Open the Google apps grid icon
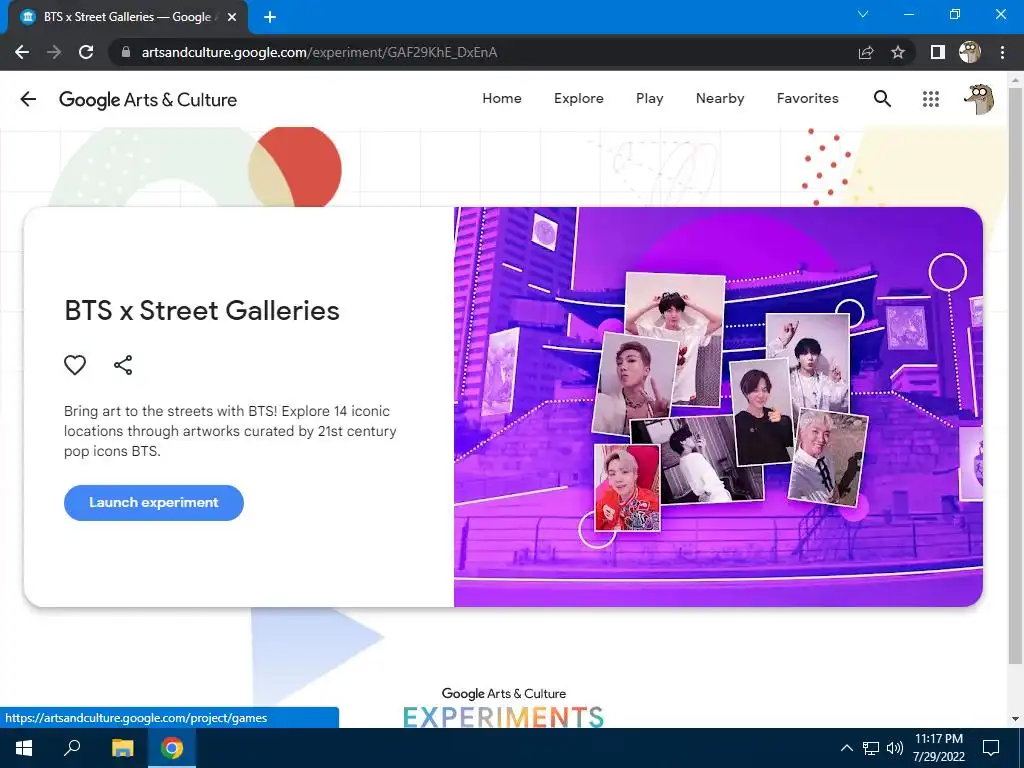This screenshot has height=768, width=1024. point(931,99)
